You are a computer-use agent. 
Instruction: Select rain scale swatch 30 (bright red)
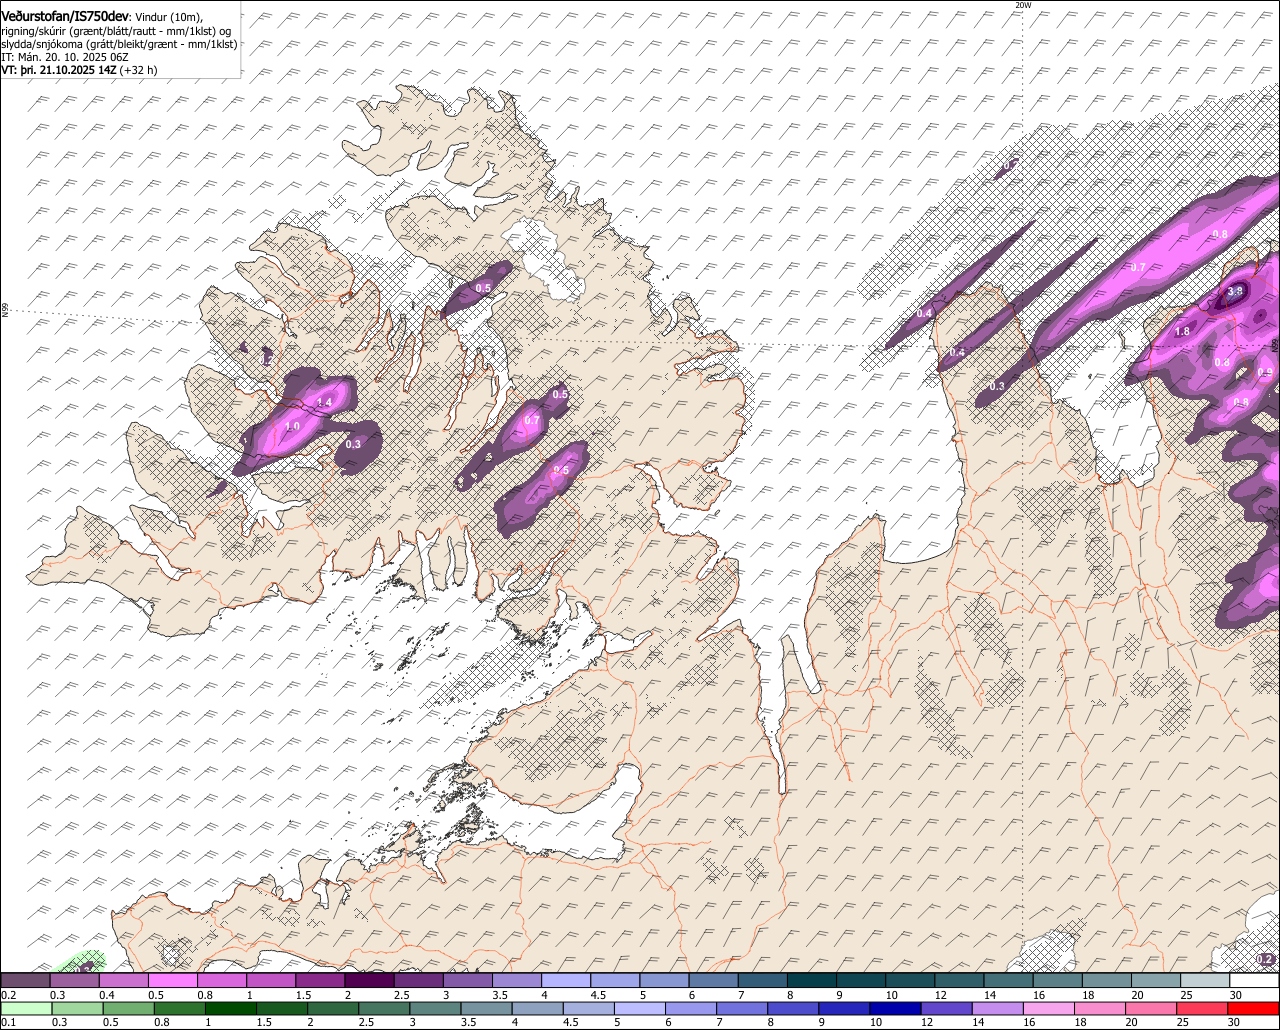[x=1254, y=1008]
